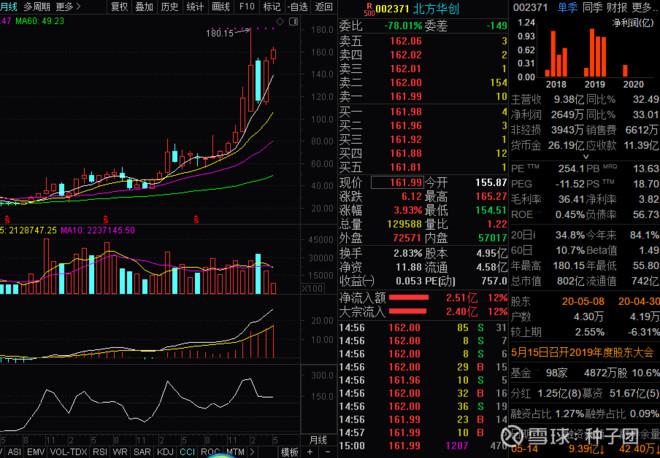This screenshot has width=660, height=458.
Task: Click the 委比 -78.01% value
Action: click(x=403, y=26)
